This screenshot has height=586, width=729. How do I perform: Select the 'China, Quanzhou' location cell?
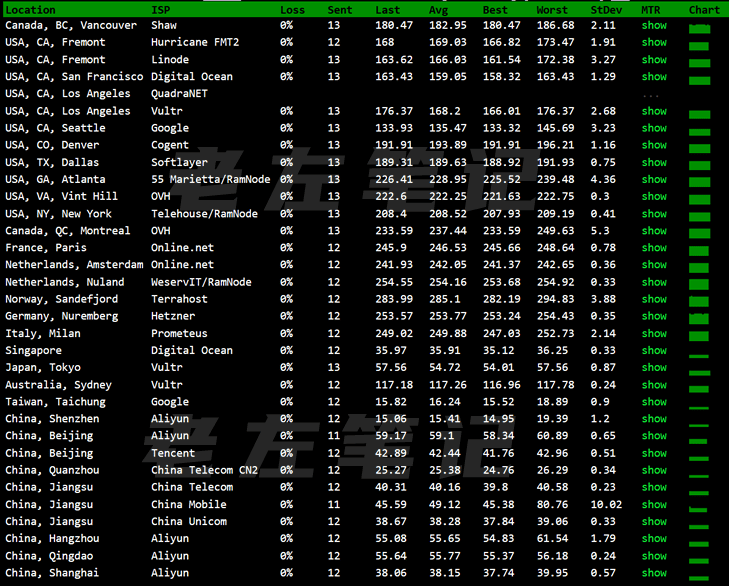(52, 471)
